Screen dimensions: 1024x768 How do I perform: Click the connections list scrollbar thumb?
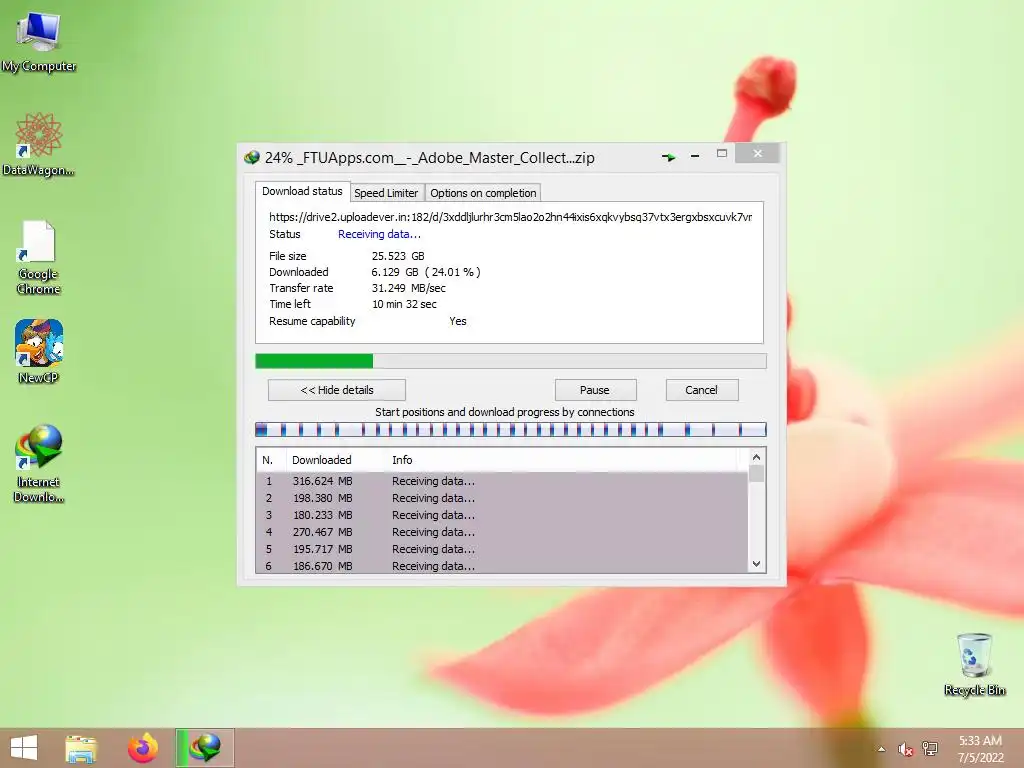pos(756,473)
